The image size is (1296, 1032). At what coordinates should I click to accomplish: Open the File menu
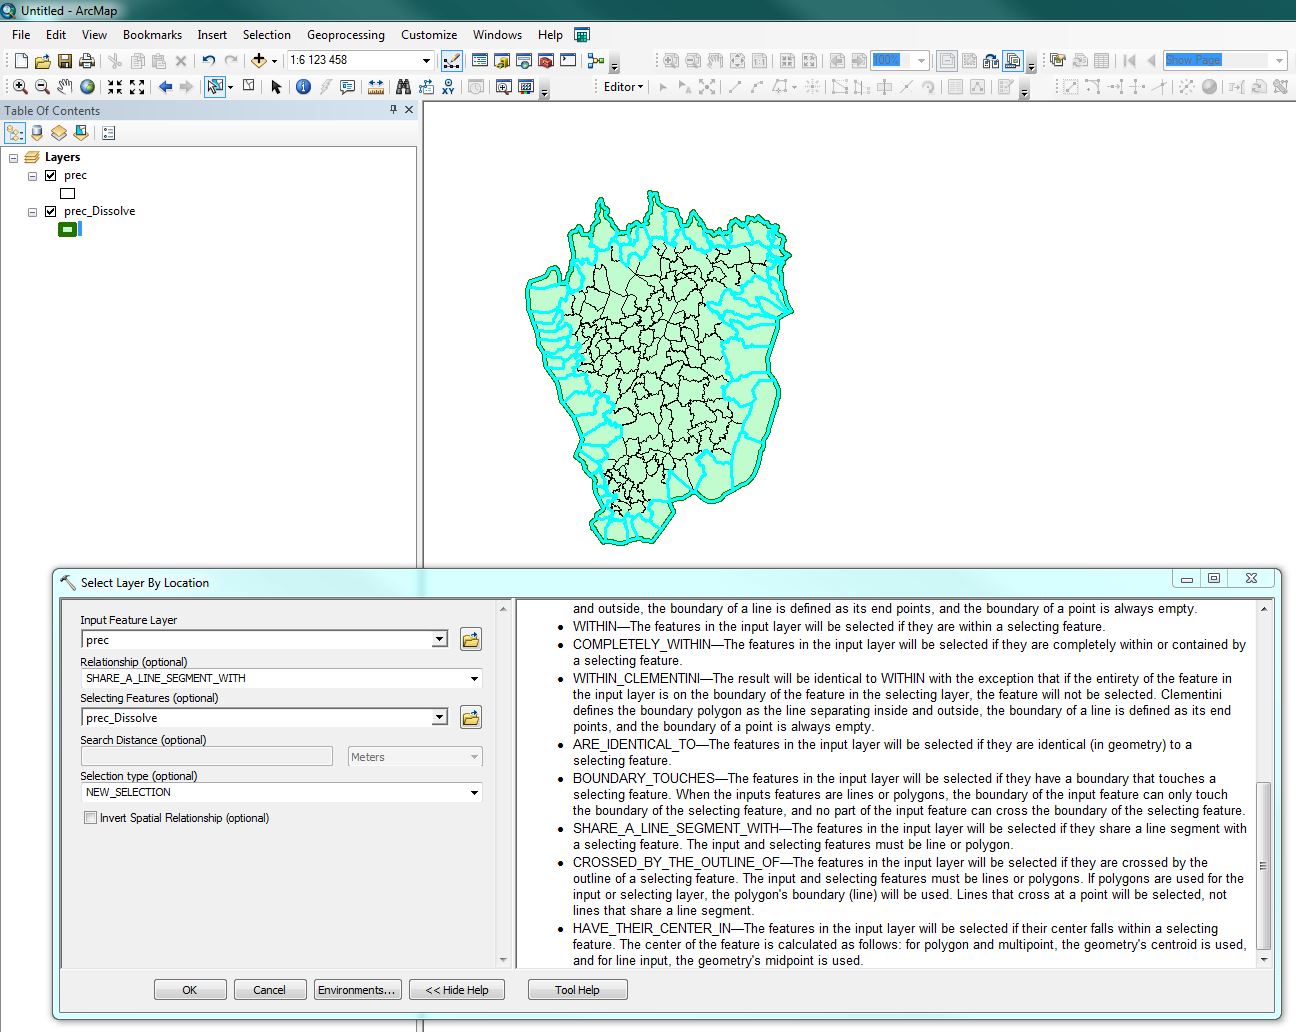point(21,35)
